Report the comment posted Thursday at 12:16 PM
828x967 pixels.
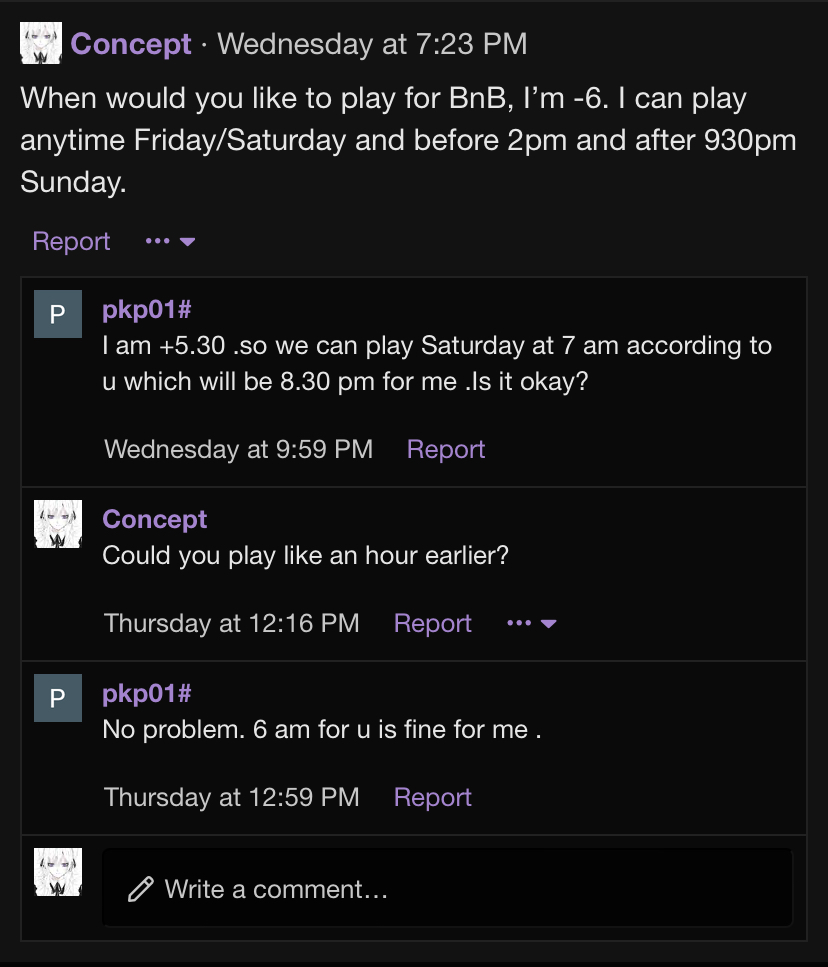[433, 623]
